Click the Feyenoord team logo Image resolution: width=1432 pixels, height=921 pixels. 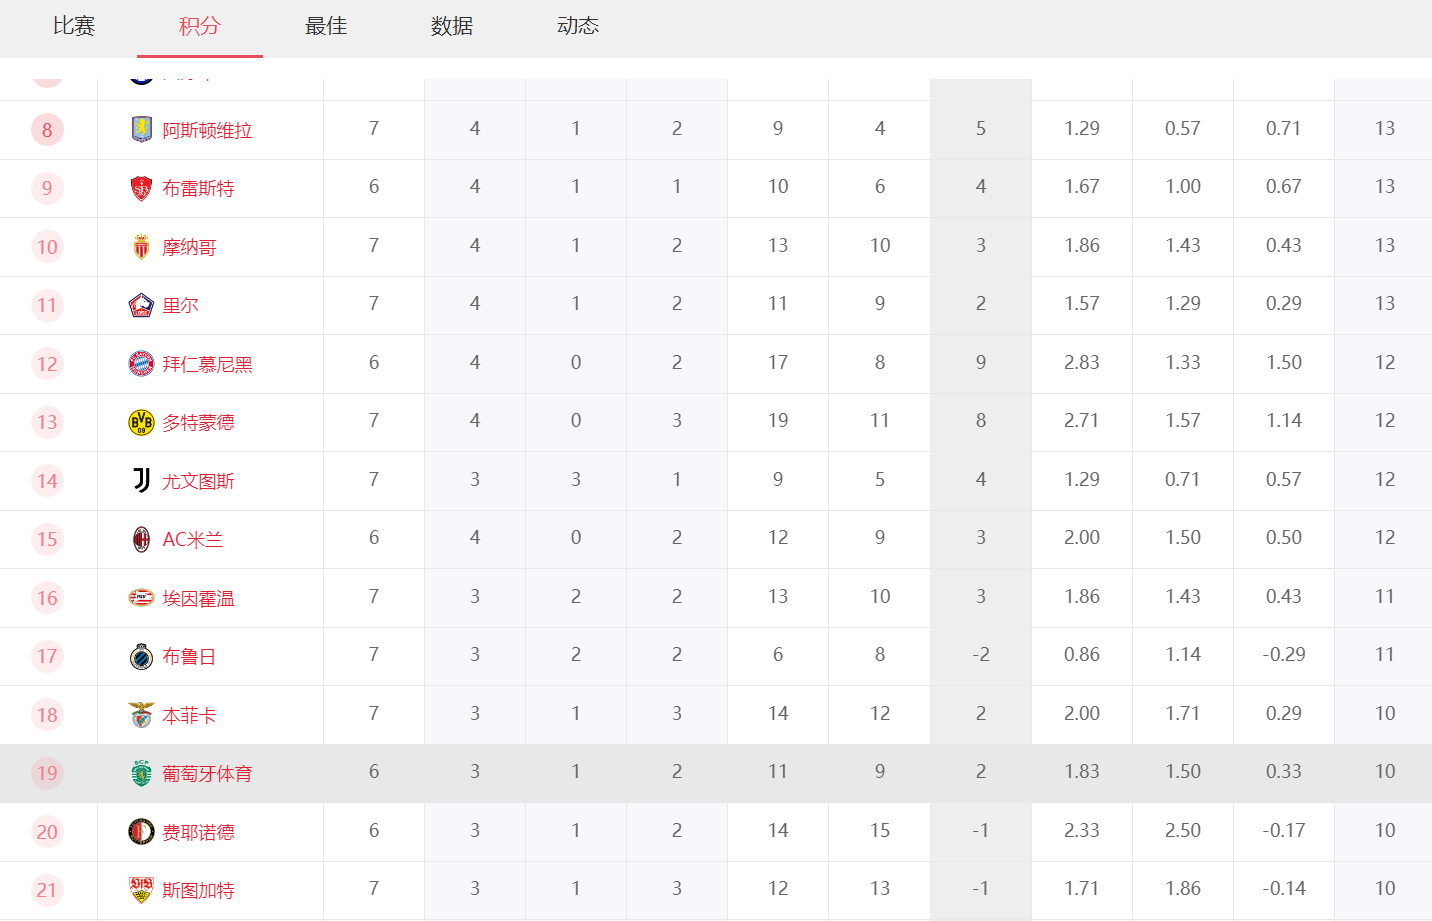coord(141,832)
